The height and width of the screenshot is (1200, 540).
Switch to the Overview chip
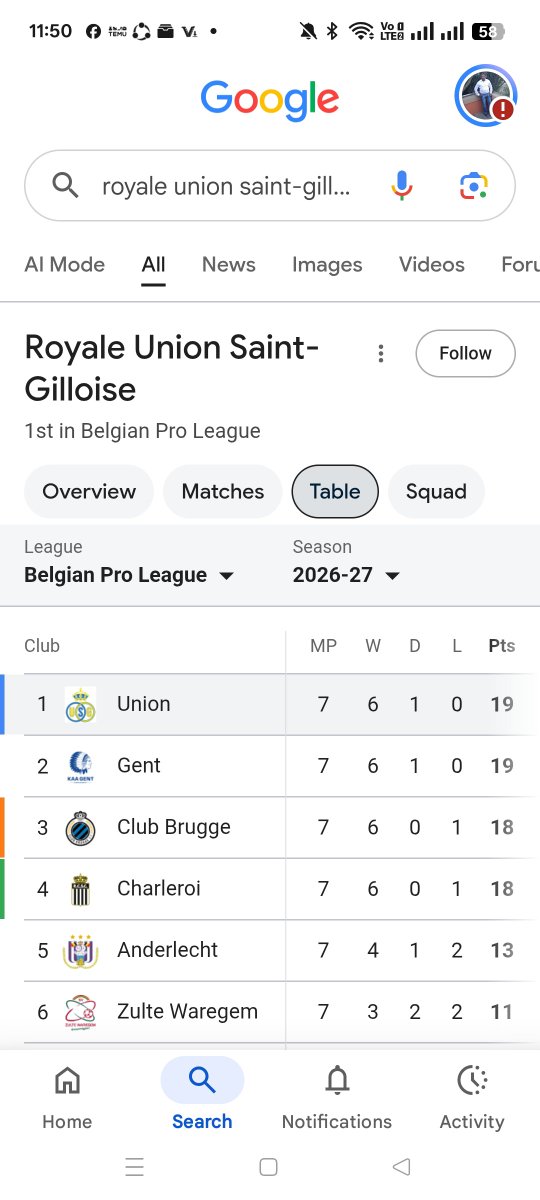(x=89, y=491)
